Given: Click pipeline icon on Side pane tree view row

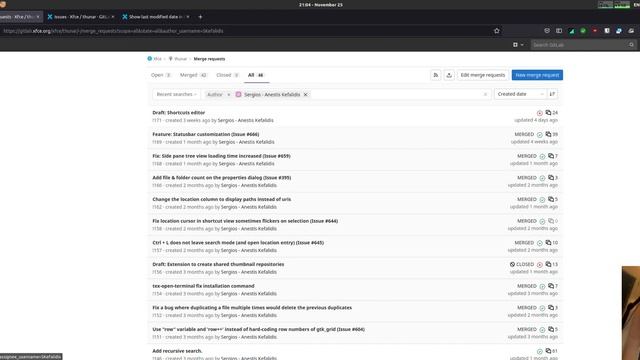Looking at the screenshot, I should [542, 156].
